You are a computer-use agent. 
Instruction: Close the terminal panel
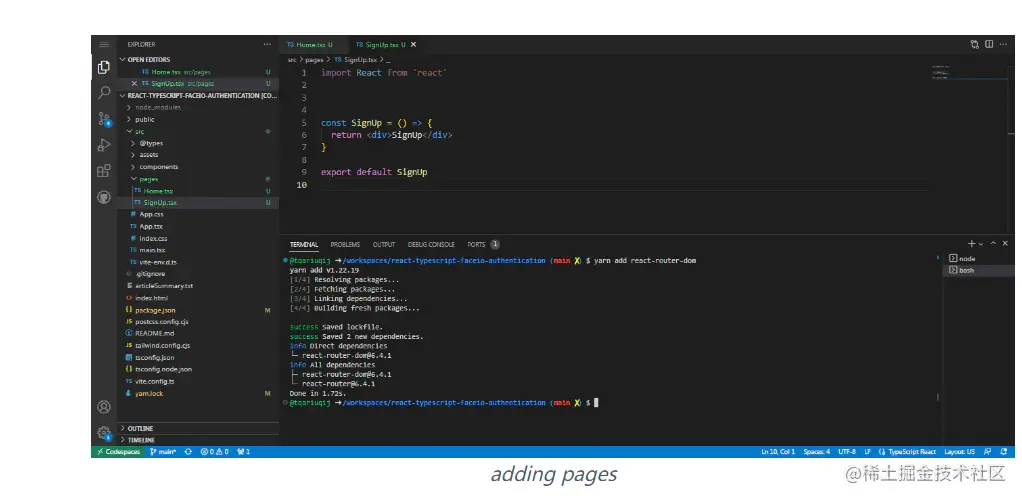coord(1005,244)
